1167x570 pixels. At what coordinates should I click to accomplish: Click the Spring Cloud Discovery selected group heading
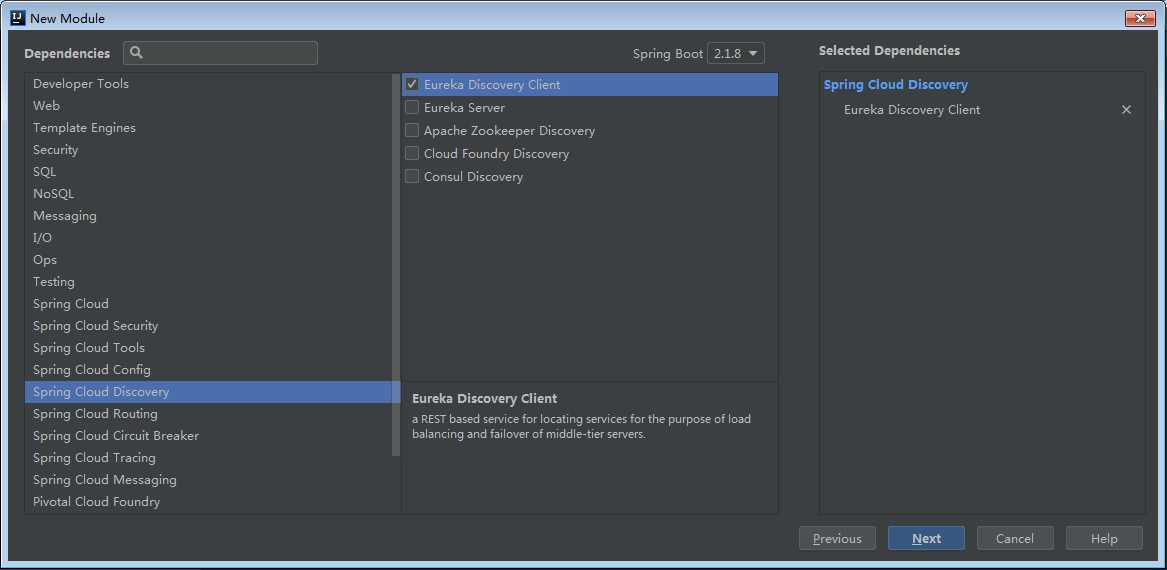coord(895,85)
